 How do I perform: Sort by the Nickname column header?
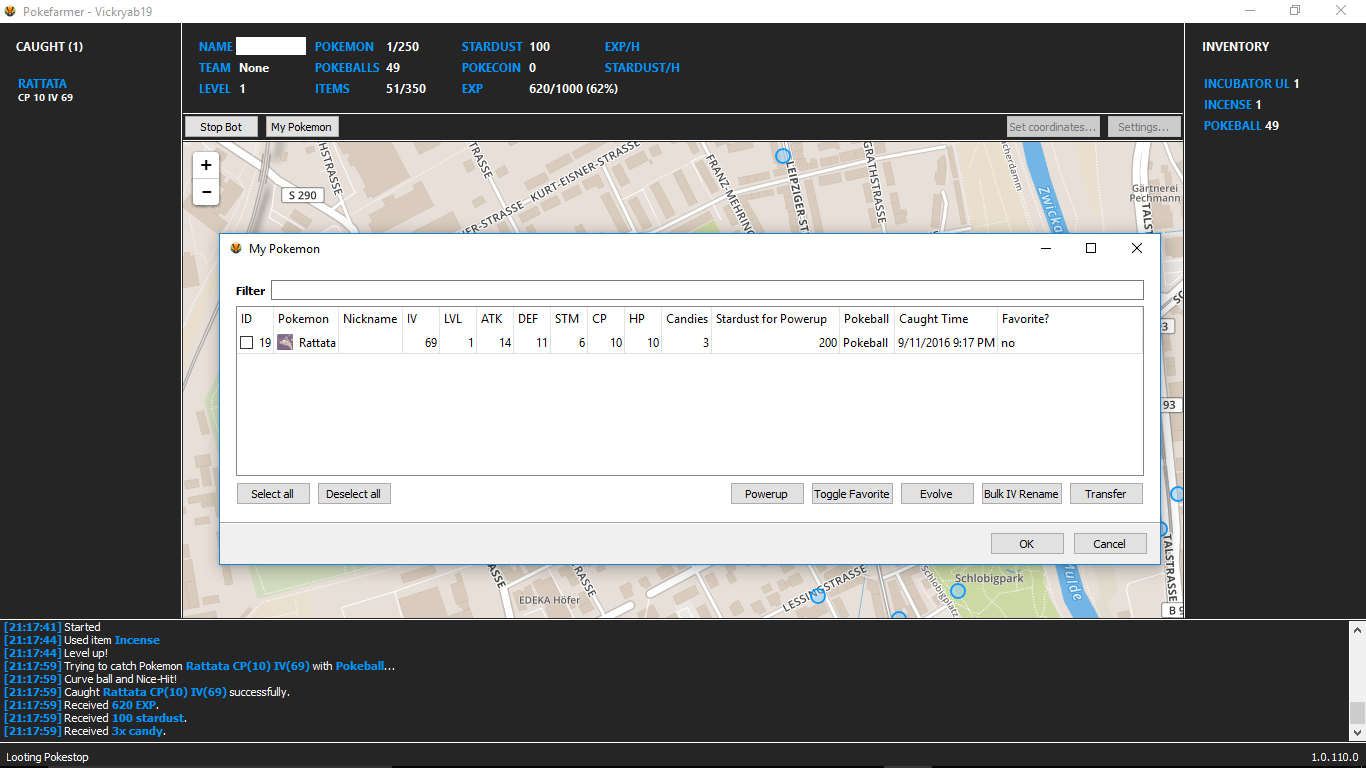click(x=370, y=319)
